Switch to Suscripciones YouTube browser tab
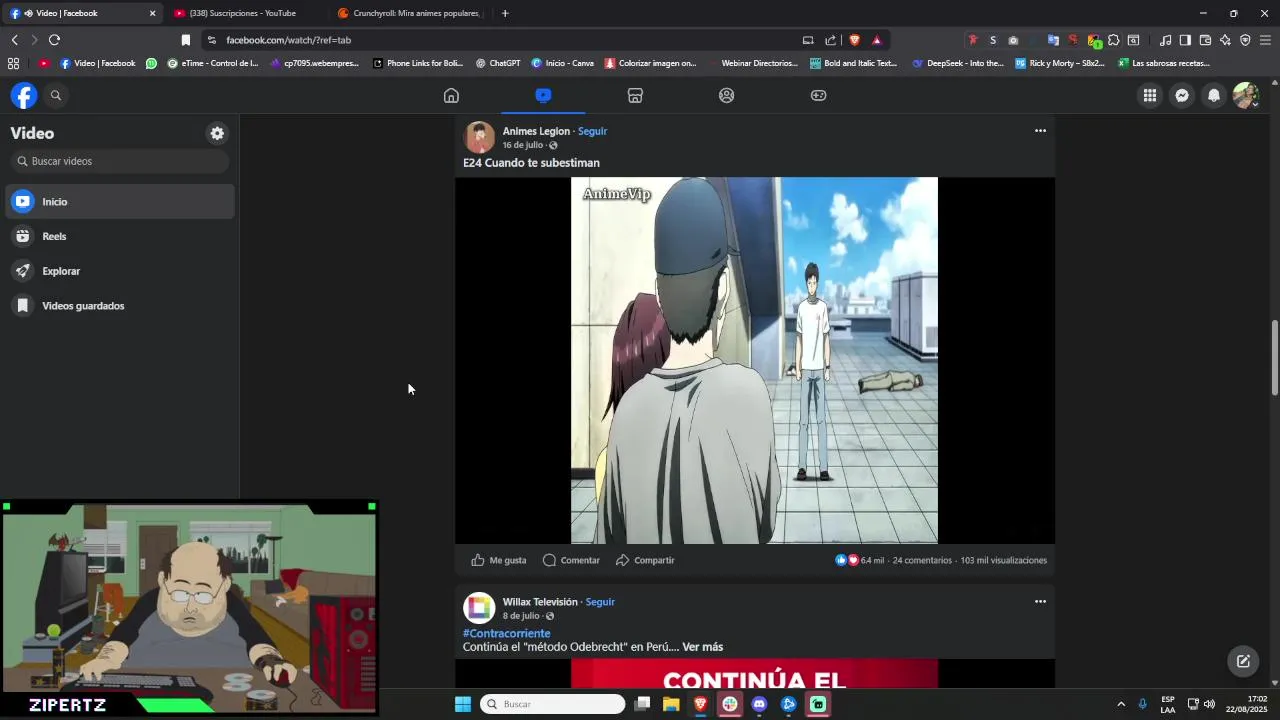 (245, 13)
